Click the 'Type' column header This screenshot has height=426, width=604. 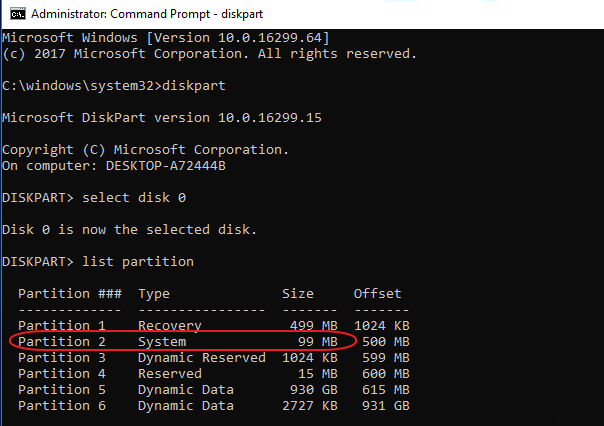pos(154,293)
